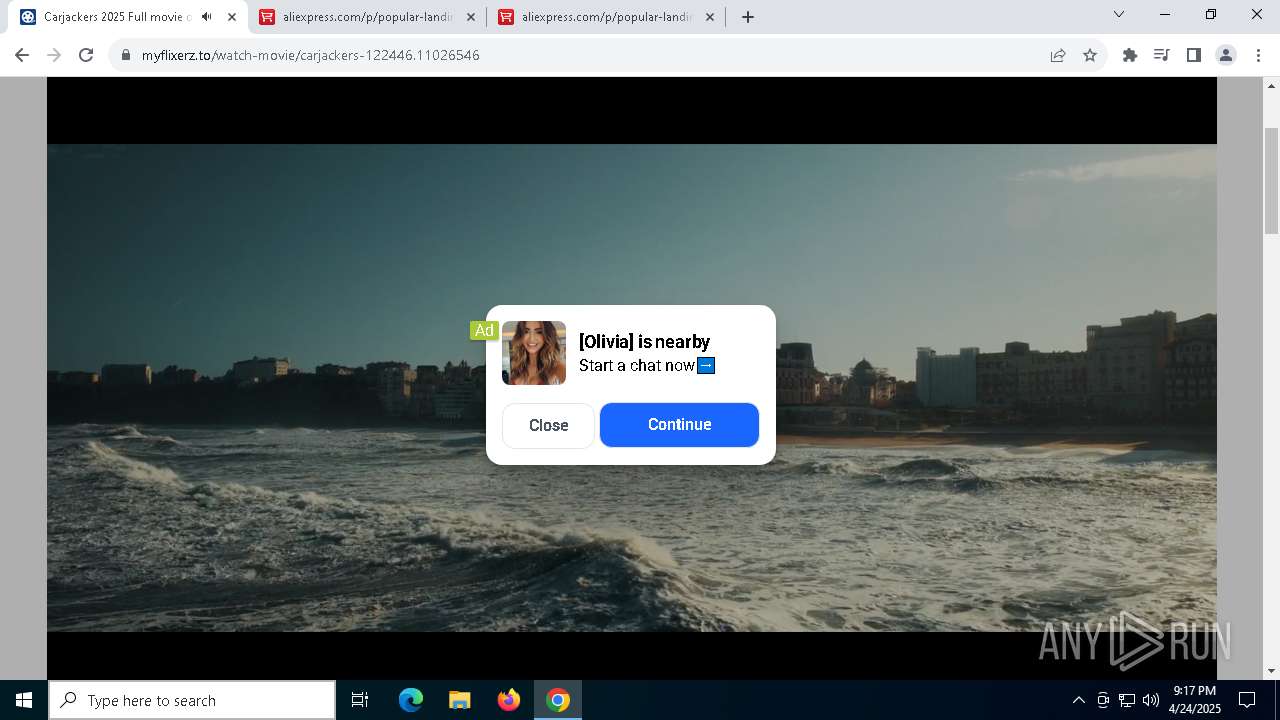Show hidden system tray icons
Image resolution: width=1280 pixels, height=720 pixels.
(x=1078, y=700)
